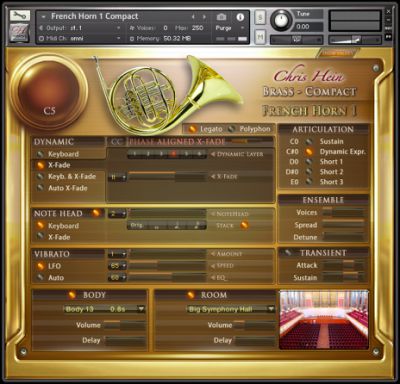Image resolution: width=400 pixels, height=384 pixels.
Task: Select Keyboard dynamic mode
Action: point(40,154)
